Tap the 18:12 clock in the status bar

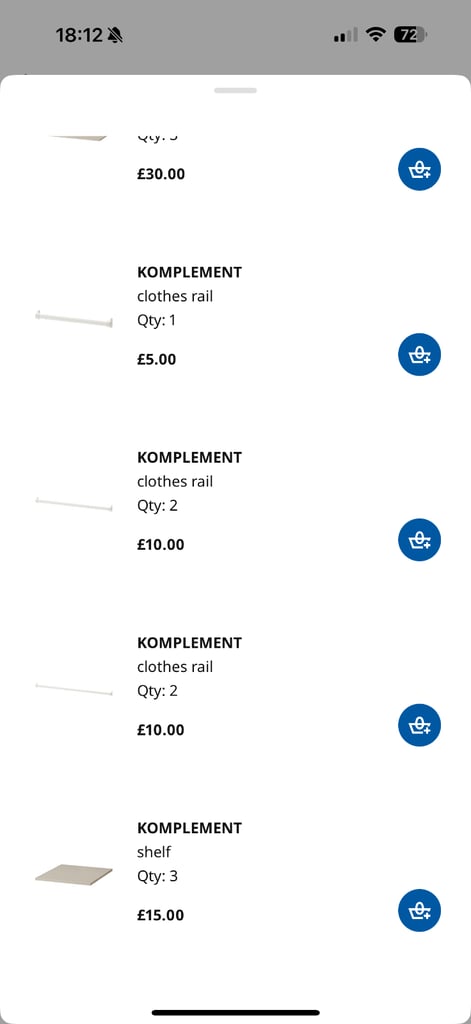click(x=79, y=35)
